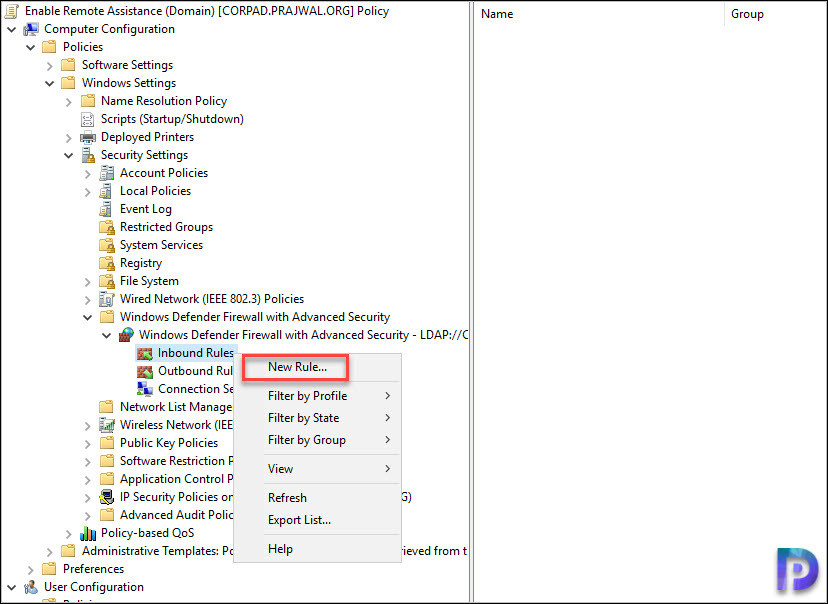Click the User Configuration user icon
Viewport: 828px width, 604px height.
click(x=31, y=587)
